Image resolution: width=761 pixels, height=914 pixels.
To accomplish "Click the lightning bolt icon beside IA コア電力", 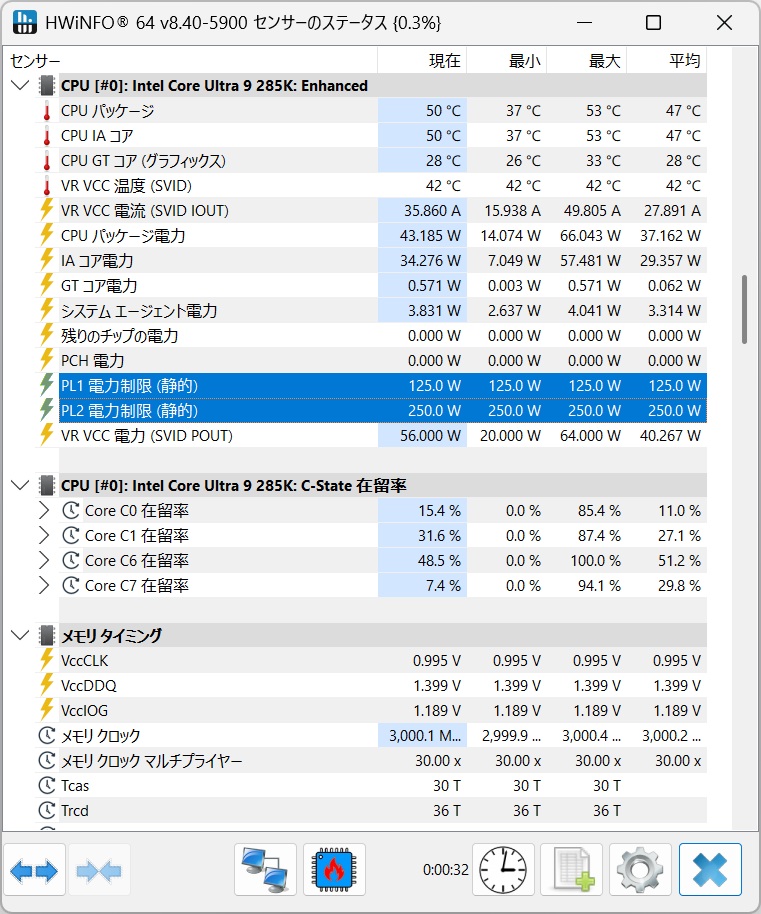I will coord(44,260).
